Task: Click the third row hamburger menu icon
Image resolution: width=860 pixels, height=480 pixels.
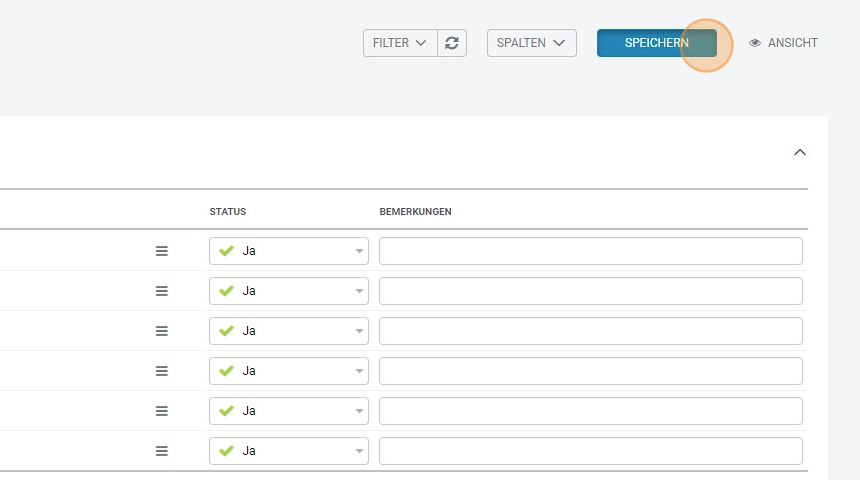Action: (x=162, y=331)
